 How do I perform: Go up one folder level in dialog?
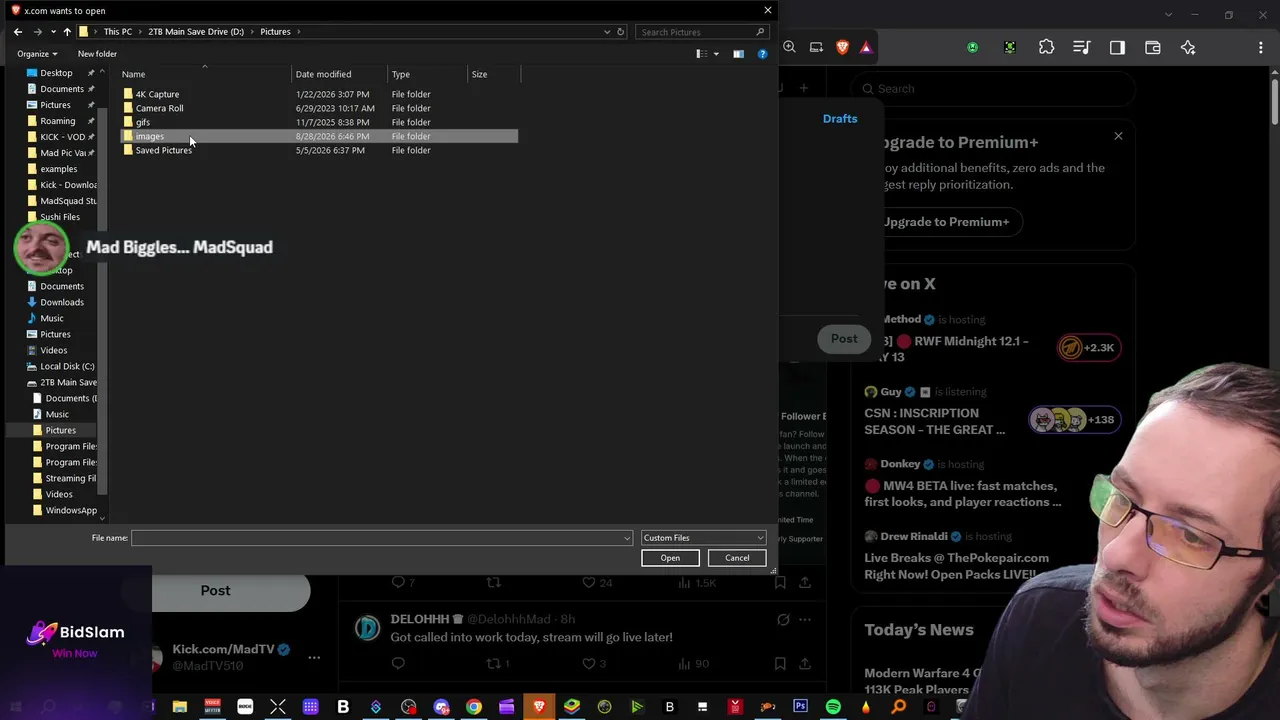pos(67,32)
